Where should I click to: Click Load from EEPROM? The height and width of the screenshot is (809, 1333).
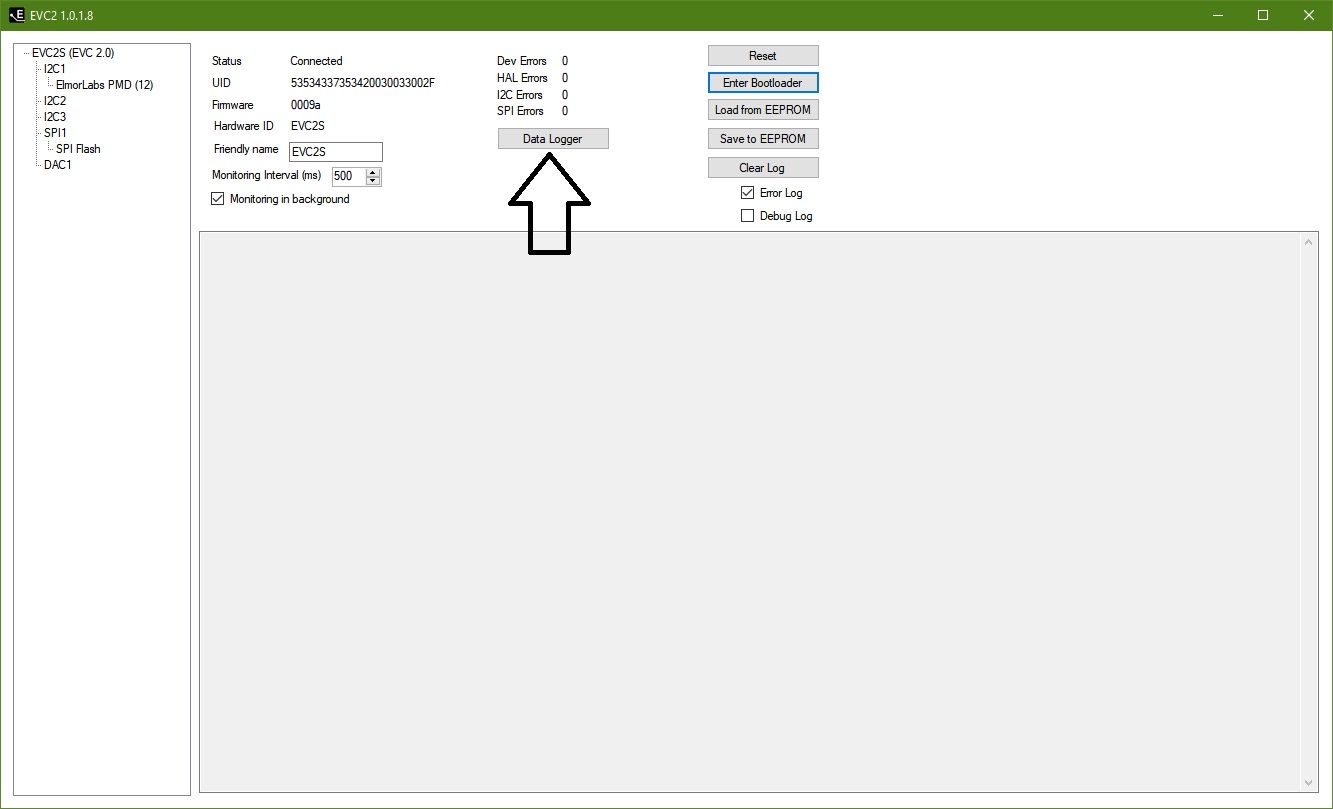(x=762, y=110)
